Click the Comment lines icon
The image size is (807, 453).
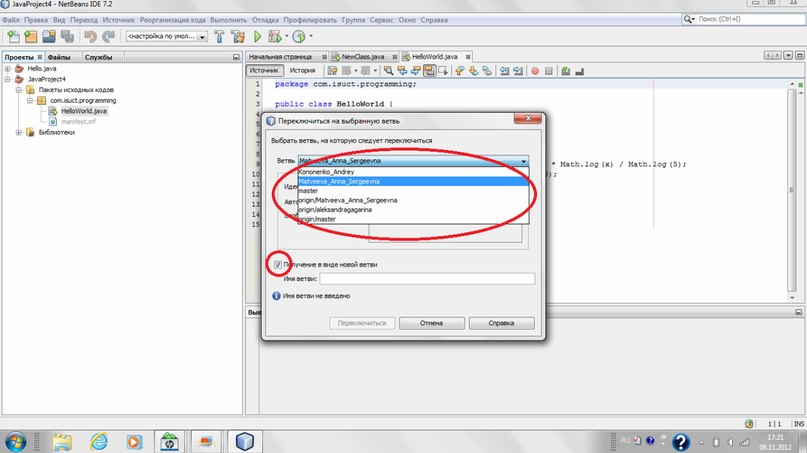(x=566, y=71)
